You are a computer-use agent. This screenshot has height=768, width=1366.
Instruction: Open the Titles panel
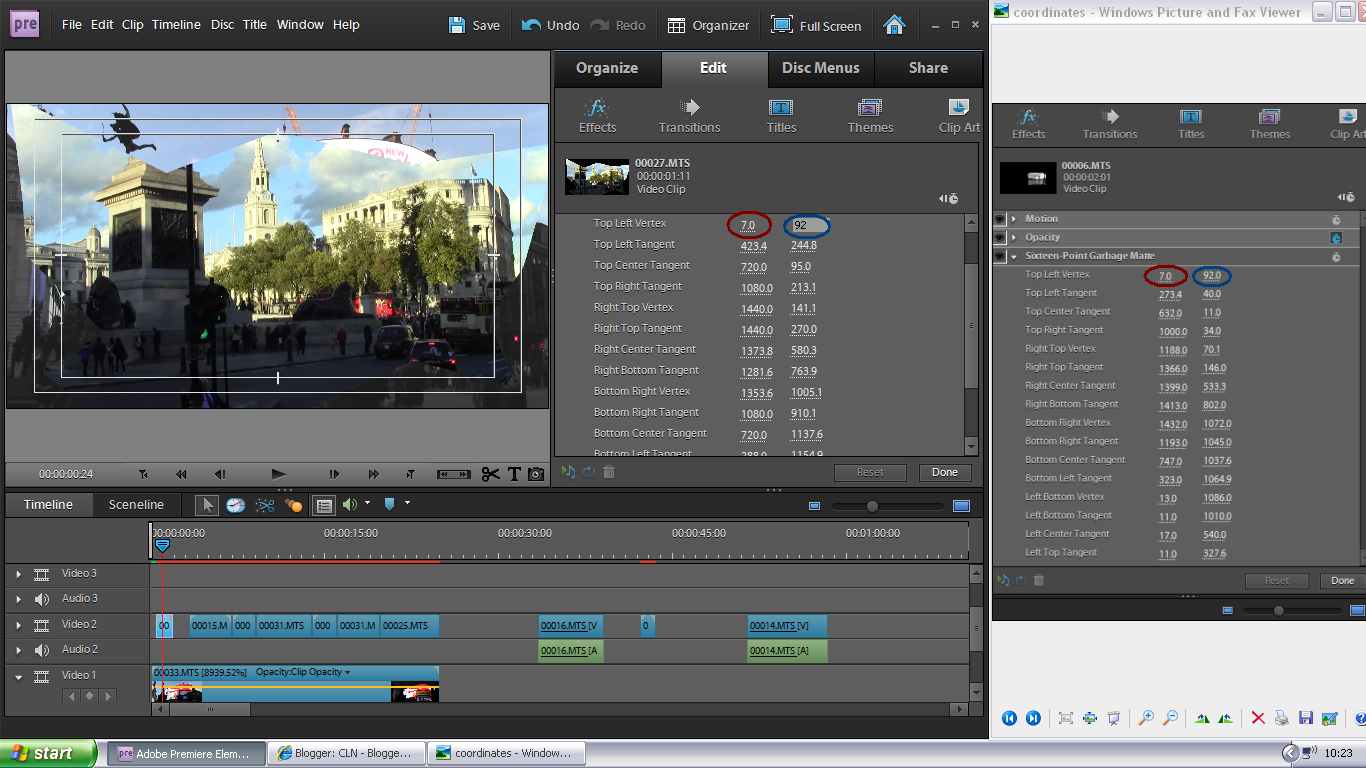pyautogui.click(x=781, y=116)
